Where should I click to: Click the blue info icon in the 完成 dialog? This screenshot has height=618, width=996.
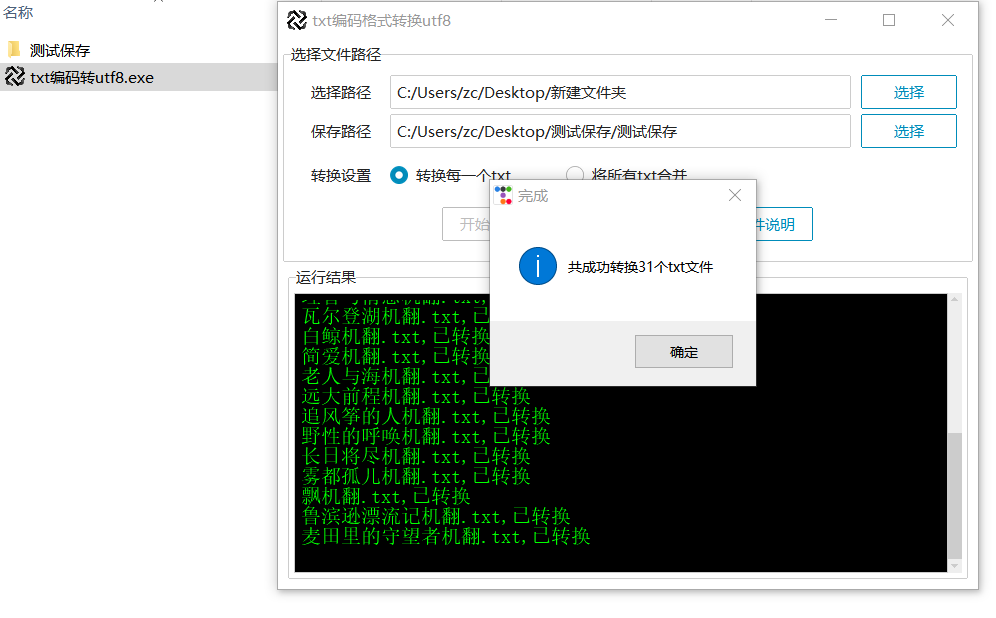click(537, 266)
